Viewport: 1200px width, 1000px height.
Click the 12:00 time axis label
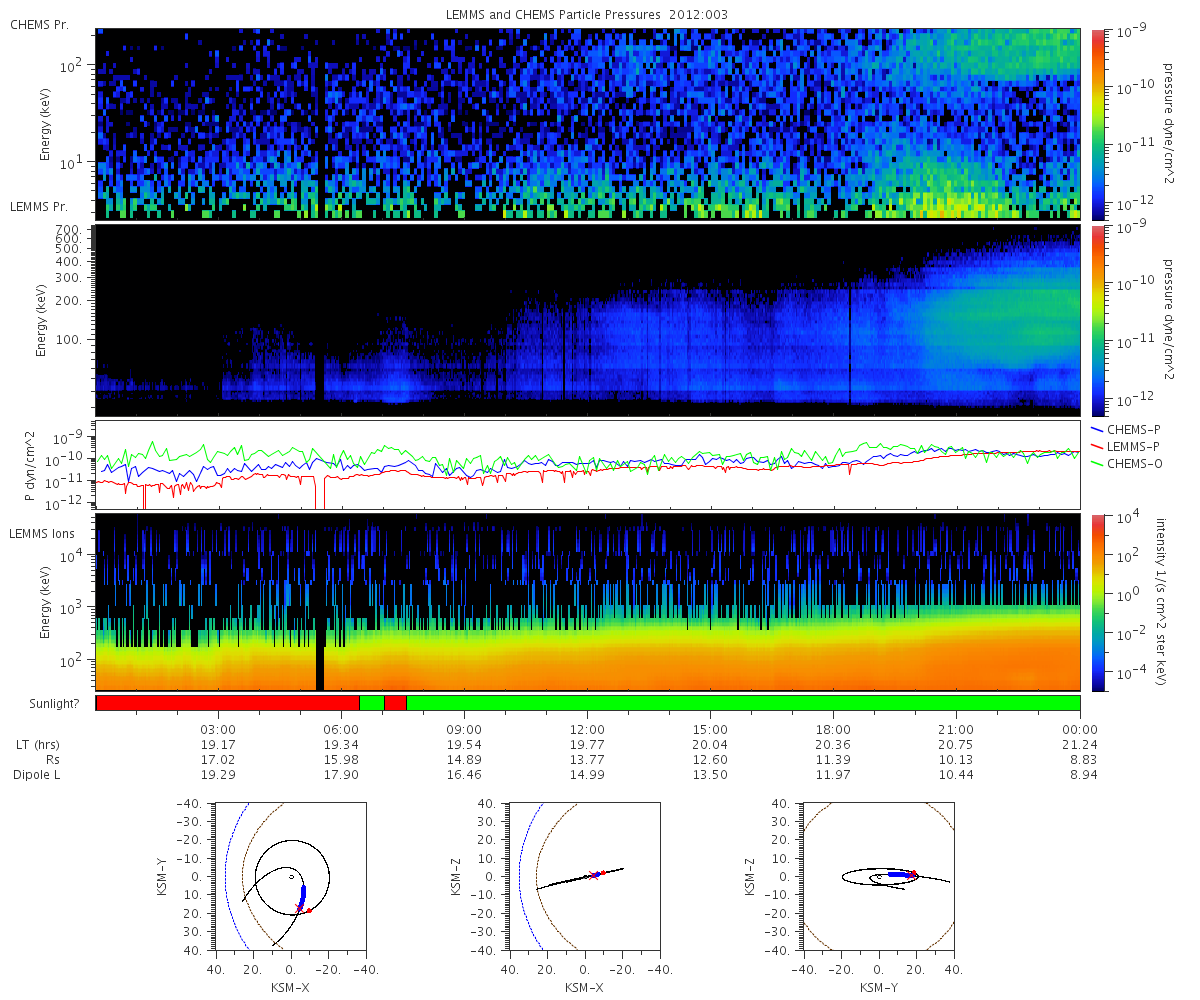point(587,729)
